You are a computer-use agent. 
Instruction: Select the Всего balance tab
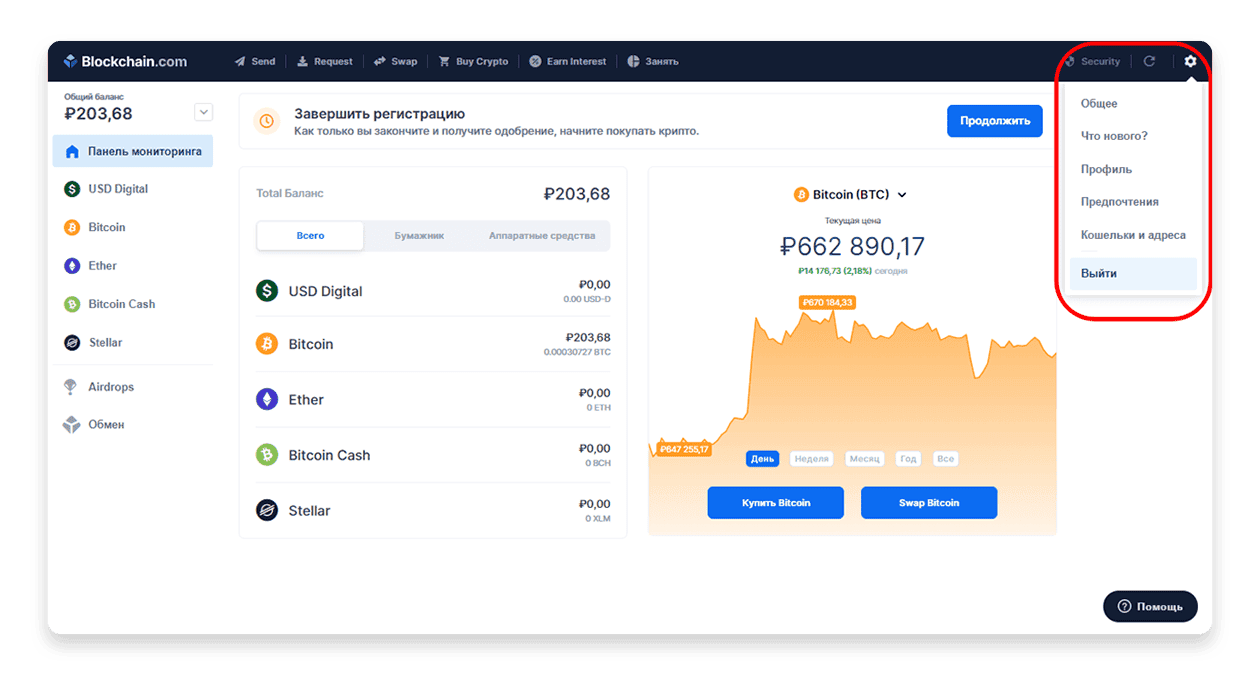point(311,236)
